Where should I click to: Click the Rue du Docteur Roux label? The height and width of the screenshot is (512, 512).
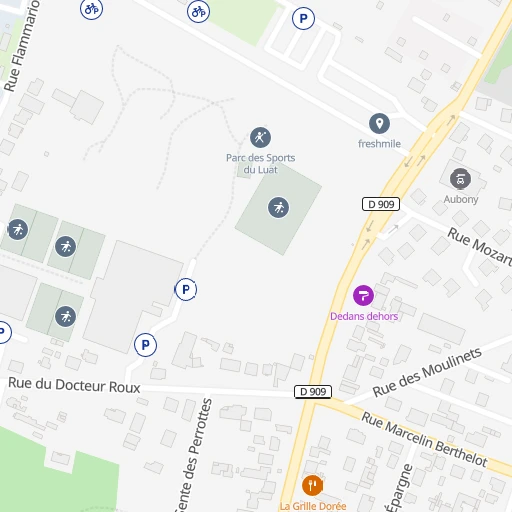(x=74, y=385)
